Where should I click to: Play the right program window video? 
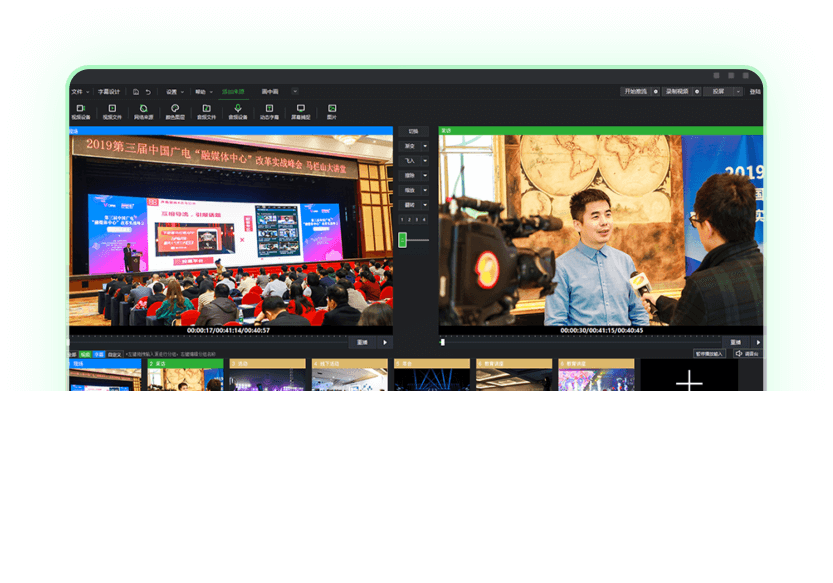(758, 342)
